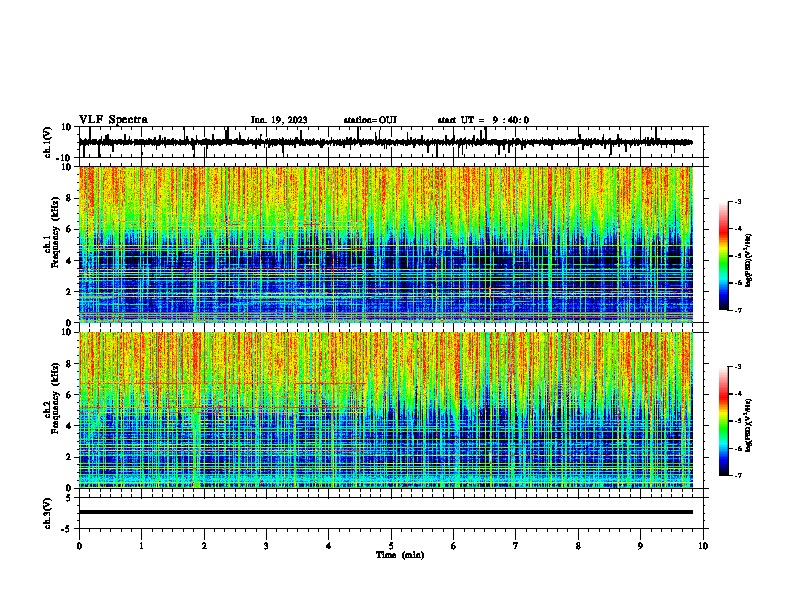The height and width of the screenshot is (612, 792).
Task: Click the "0" kHz tick on ch.1 frequency axis
Action: [69, 323]
